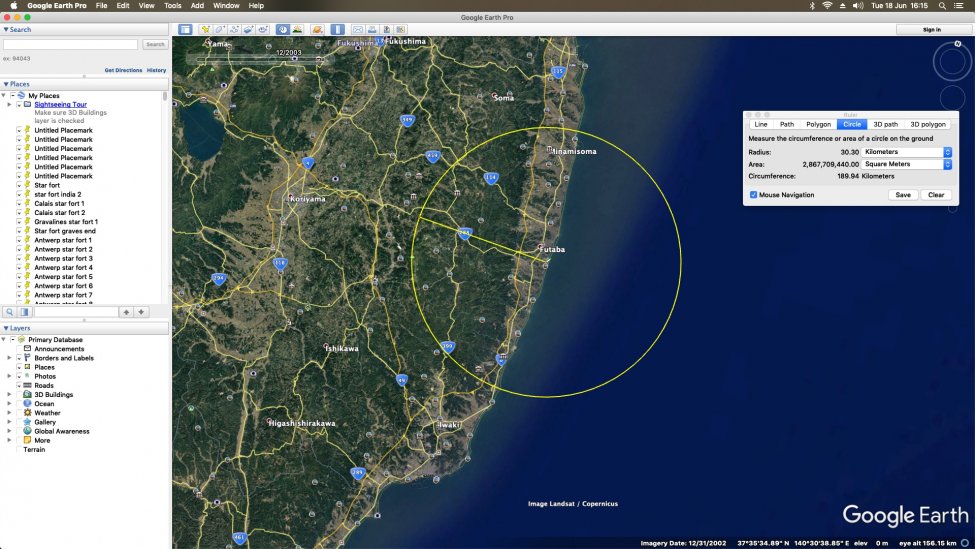975x549 pixels.
Task: Click the Places panel split-view icon
Action: tap(24, 312)
